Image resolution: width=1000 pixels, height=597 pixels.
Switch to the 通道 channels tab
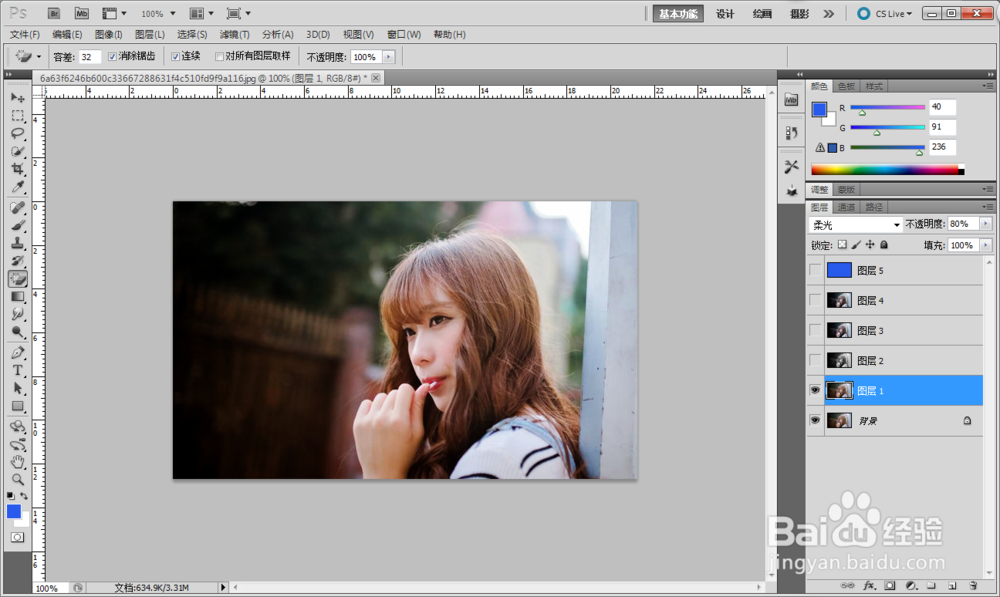click(846, 207)
